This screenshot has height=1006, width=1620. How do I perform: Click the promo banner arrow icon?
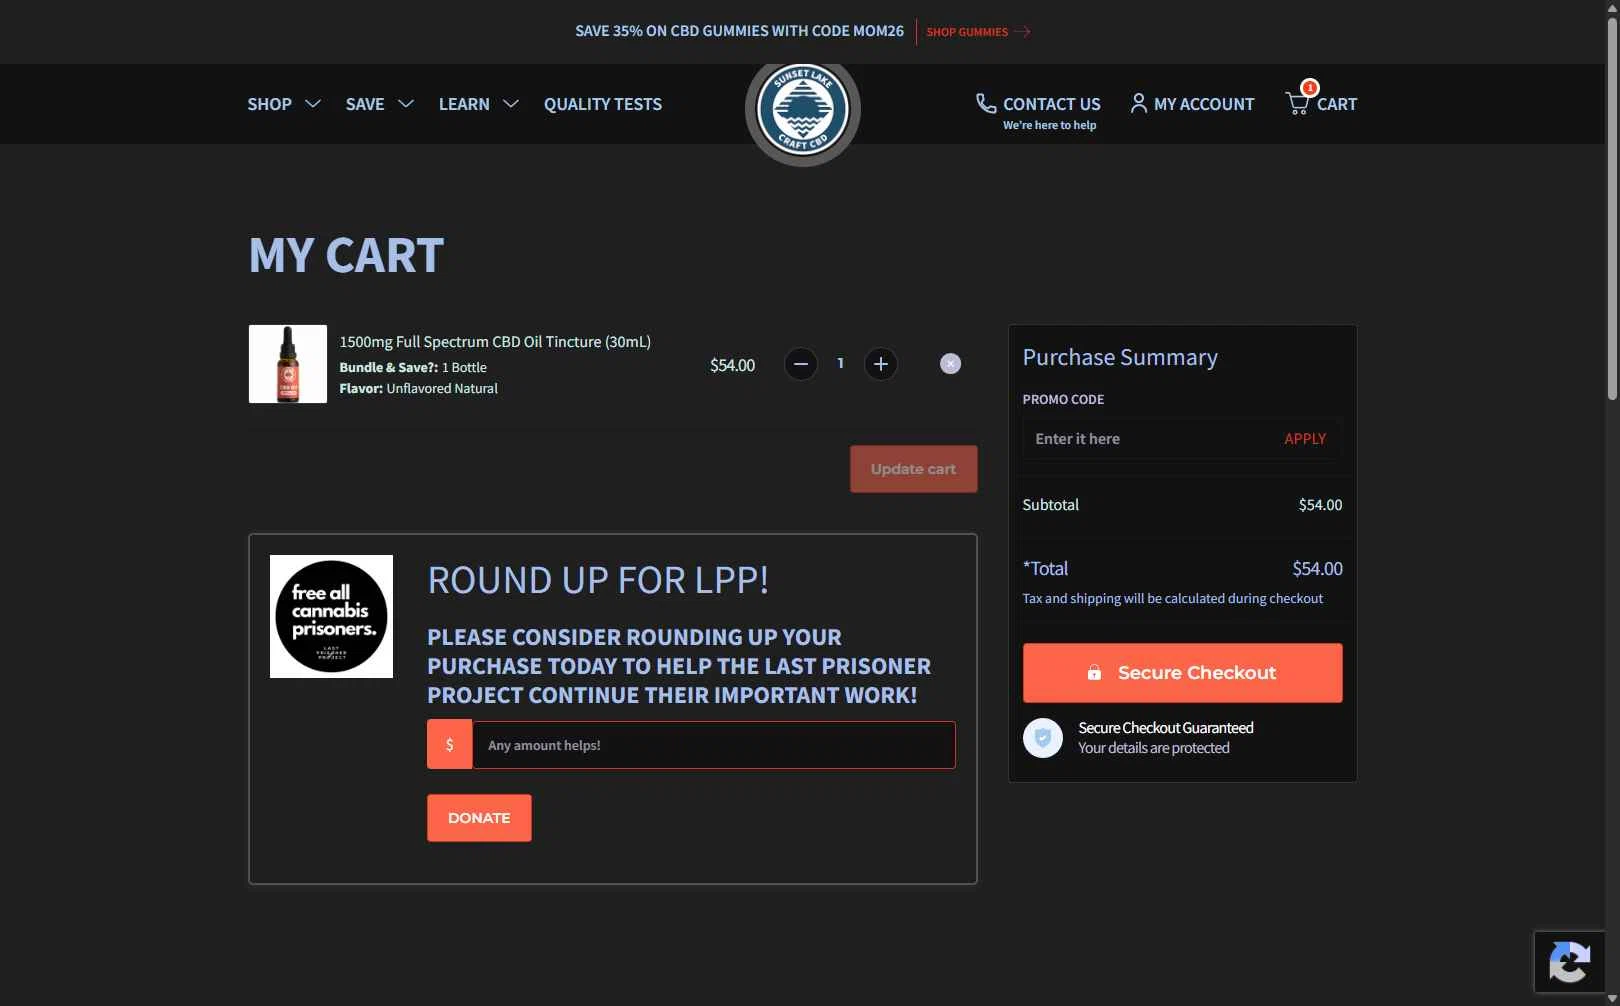click(1022, 32)
